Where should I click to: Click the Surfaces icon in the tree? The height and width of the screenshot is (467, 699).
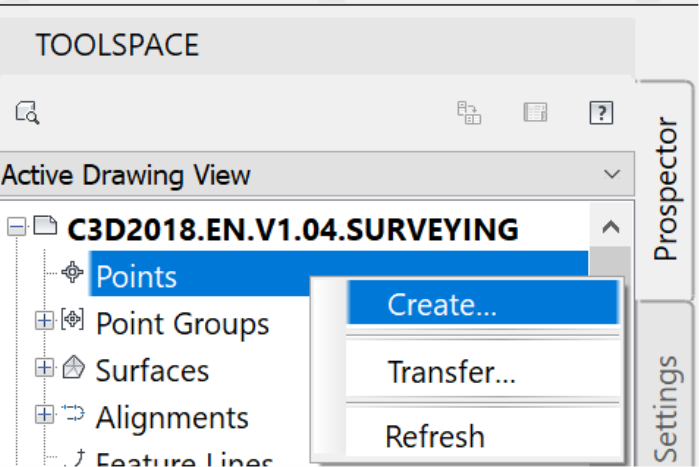(74, 368)
